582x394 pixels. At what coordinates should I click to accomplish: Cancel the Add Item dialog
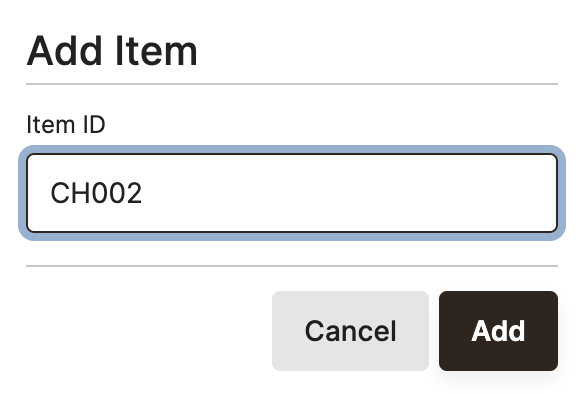[350, 331]
